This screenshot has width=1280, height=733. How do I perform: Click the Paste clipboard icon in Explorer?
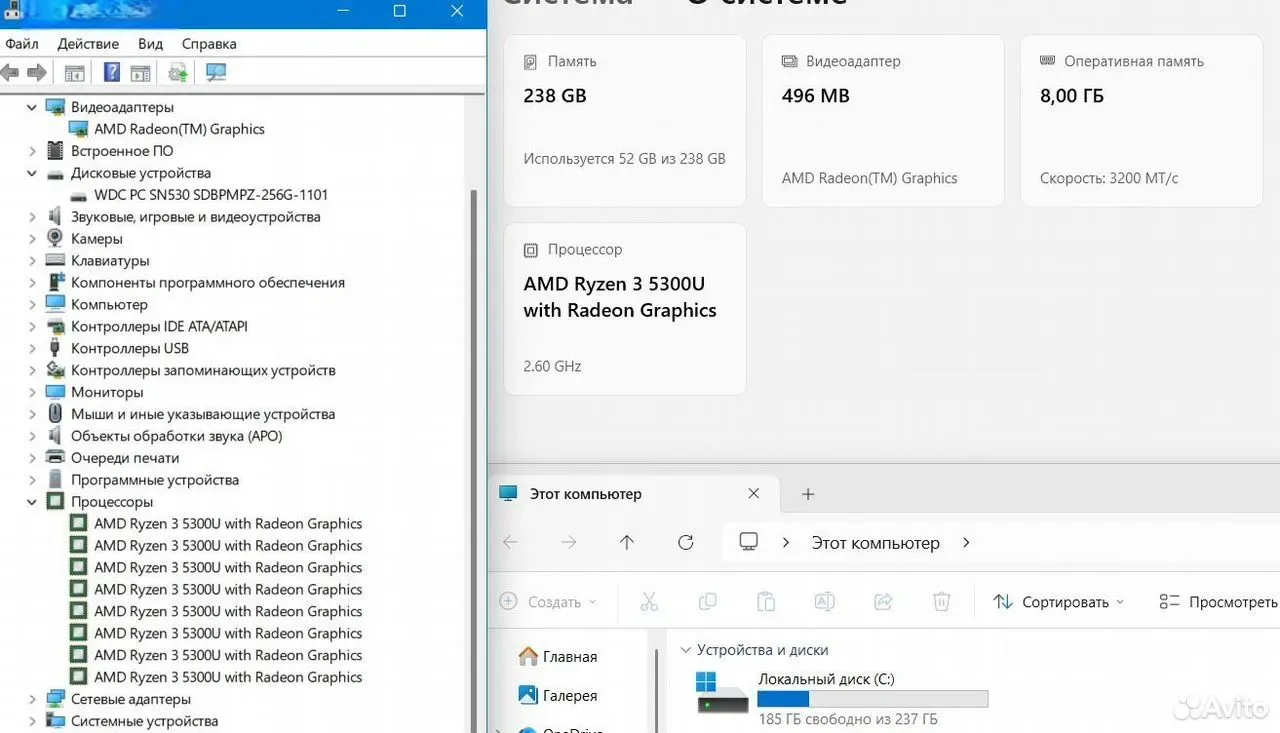766,601
